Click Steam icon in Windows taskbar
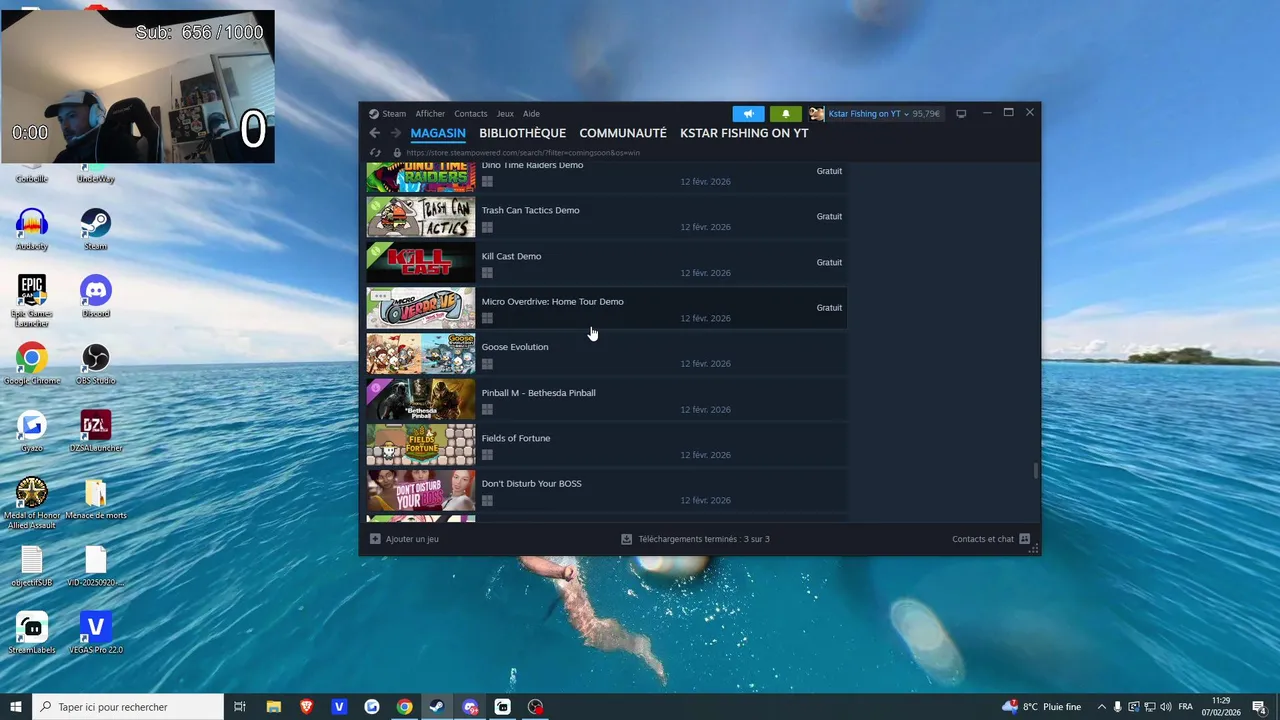Image resolution: width=1280 pixels, height=720 pixels. click(437, 707)
